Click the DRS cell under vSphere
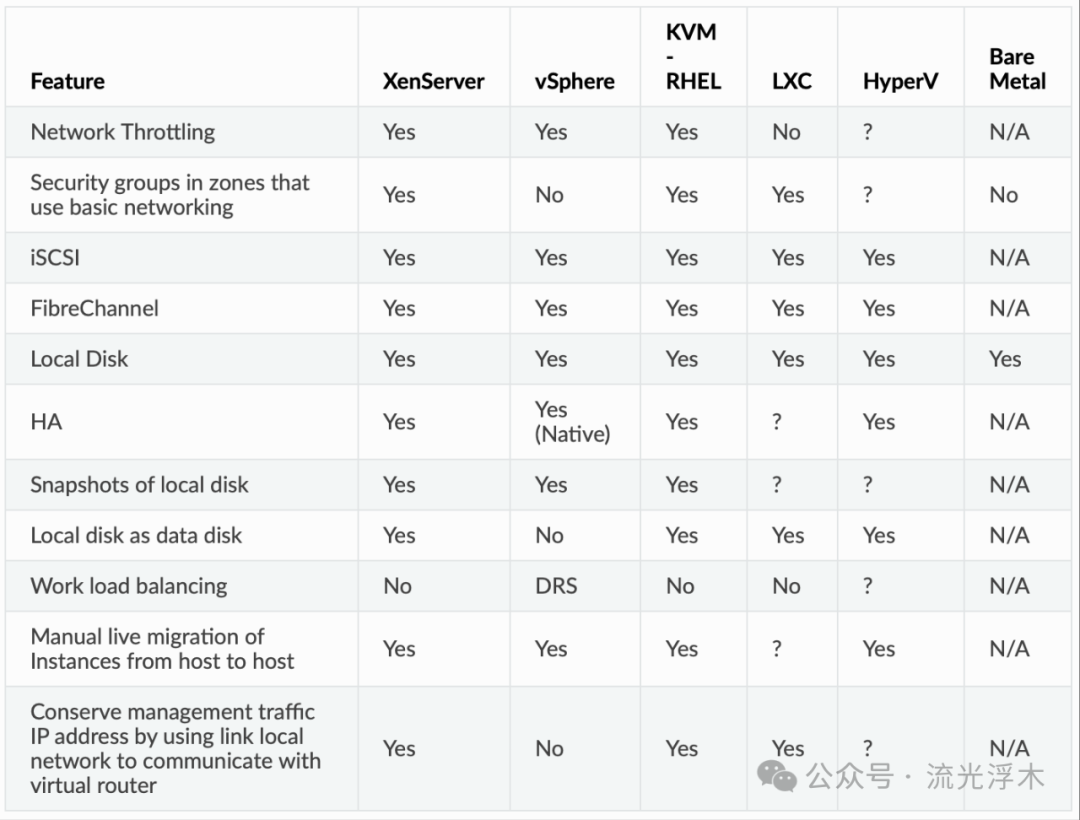The image size is (1080, 820). [556, 586]
